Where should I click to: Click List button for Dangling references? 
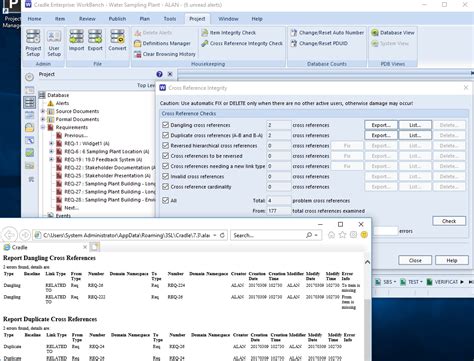tap(415, 125)
